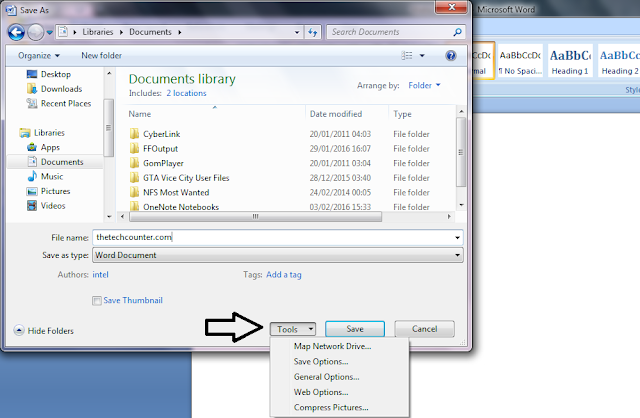
Task: Open the Tools dropdown button
Action: 293,329
